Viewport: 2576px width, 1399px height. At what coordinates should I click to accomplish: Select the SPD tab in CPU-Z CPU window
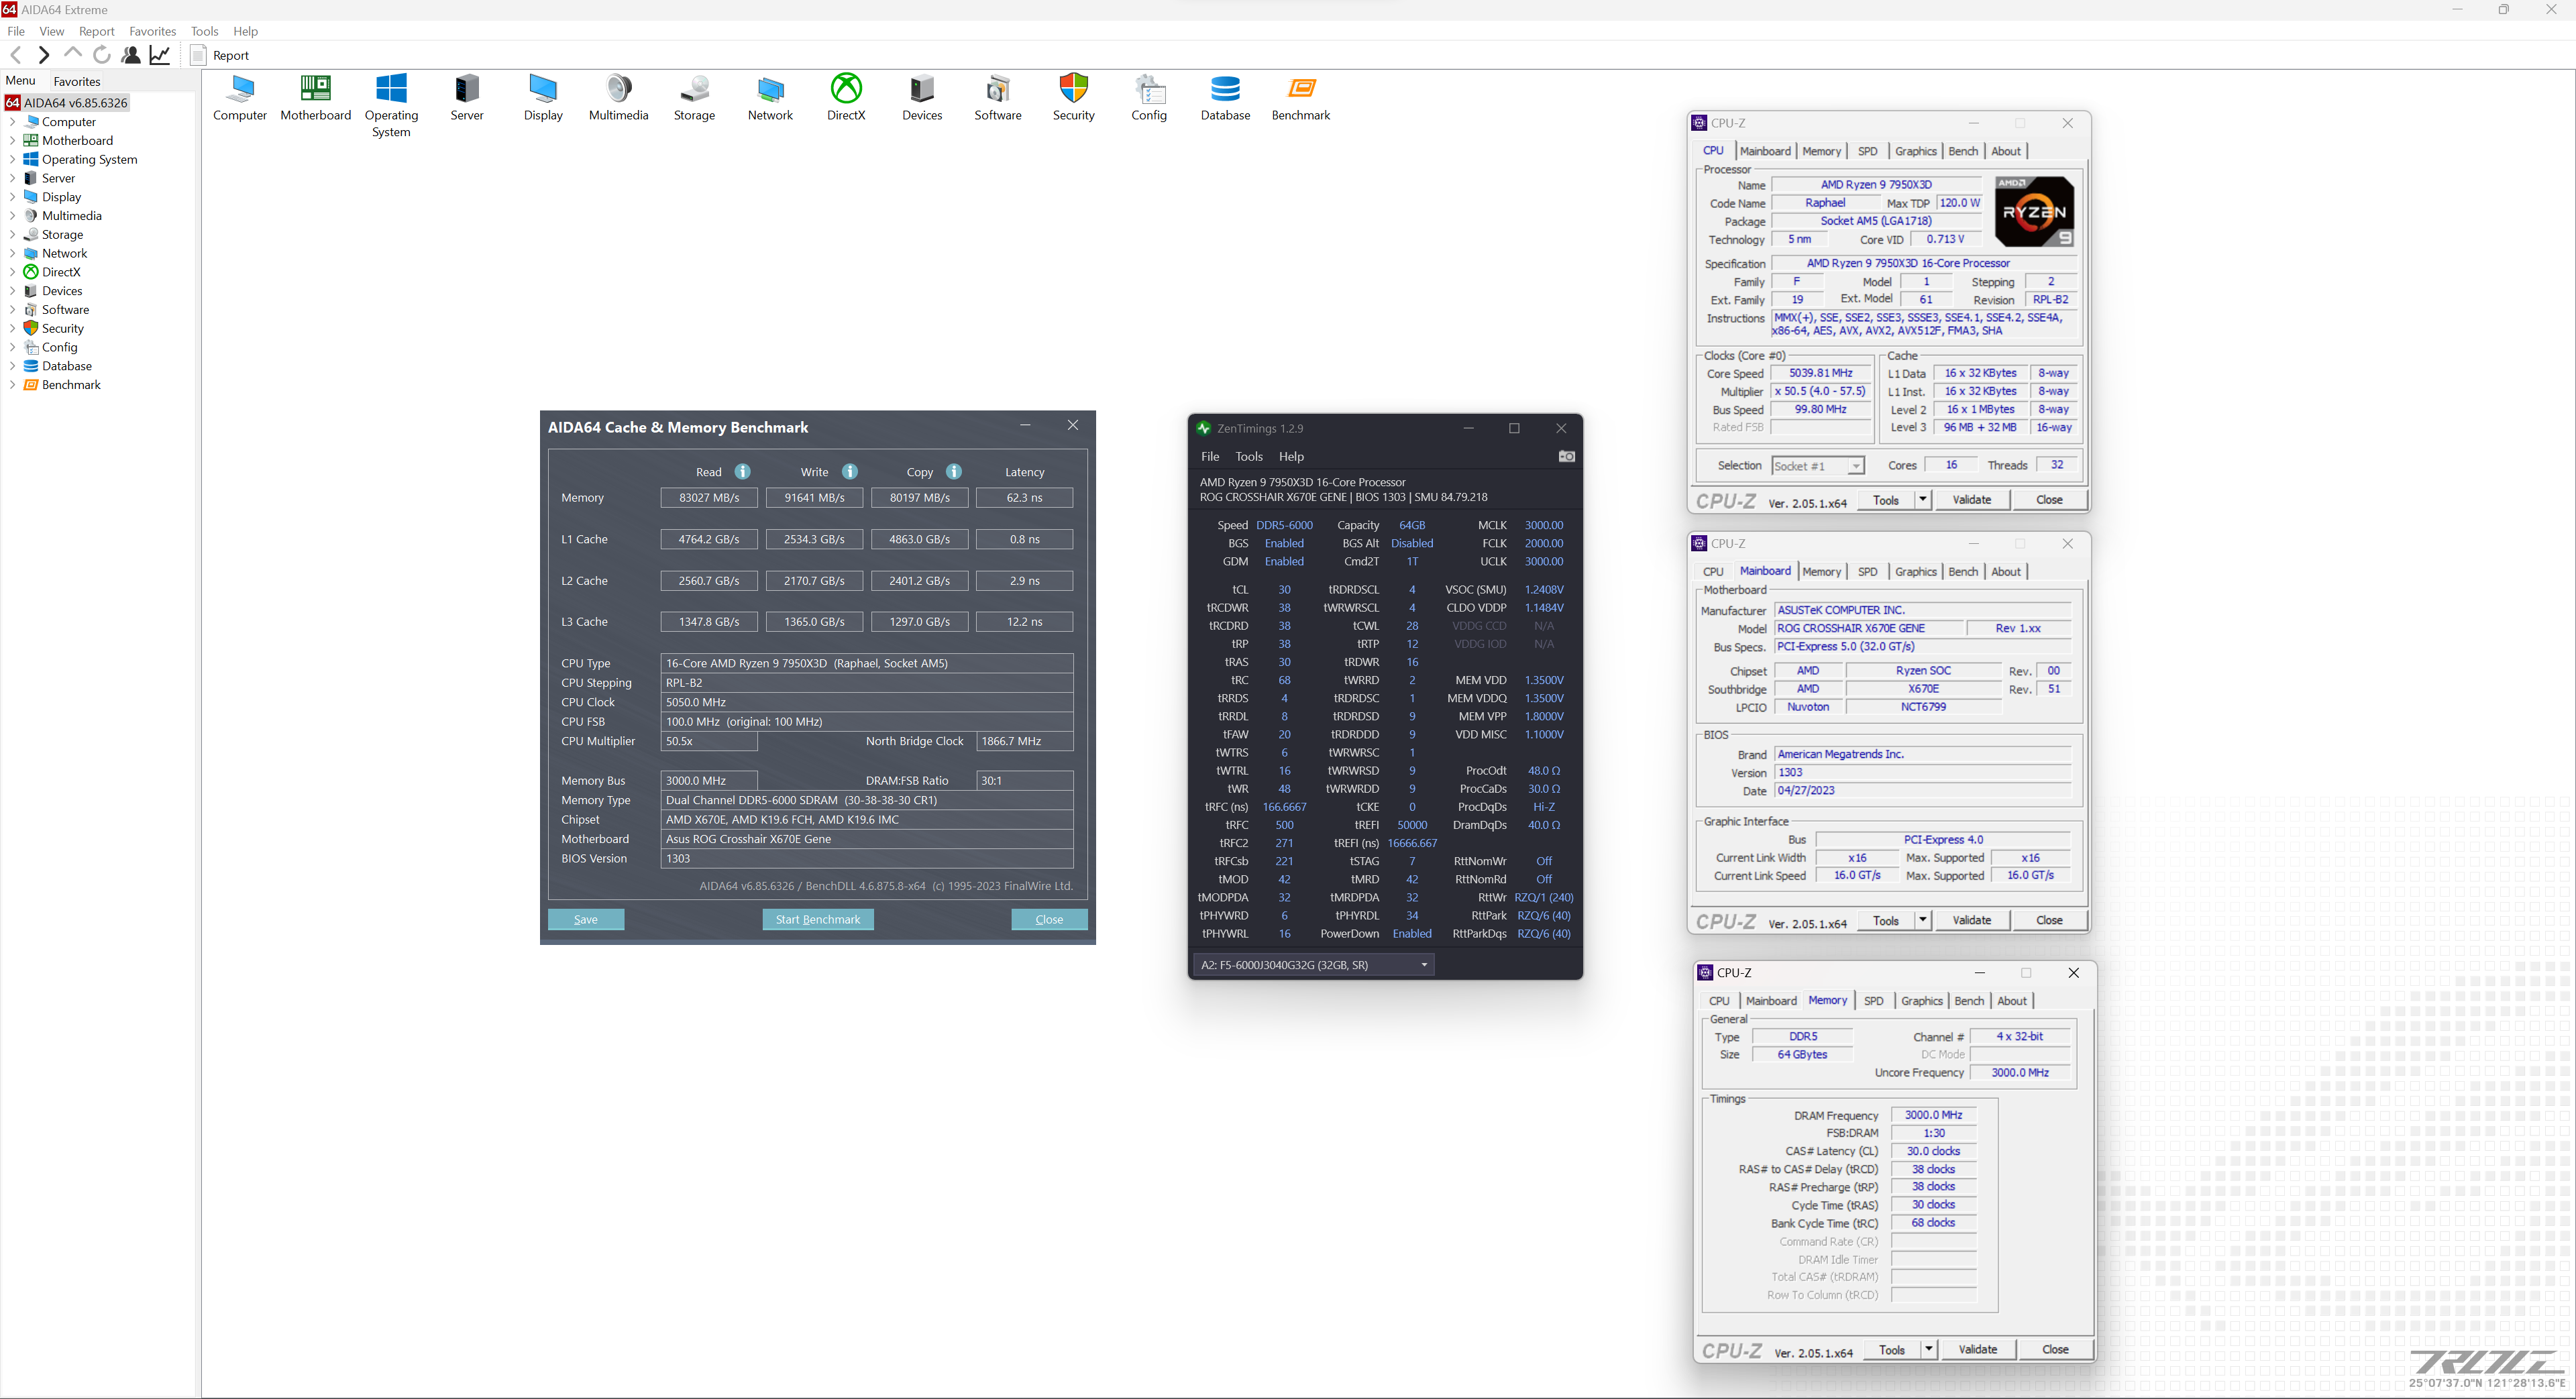coord(1867,151)
